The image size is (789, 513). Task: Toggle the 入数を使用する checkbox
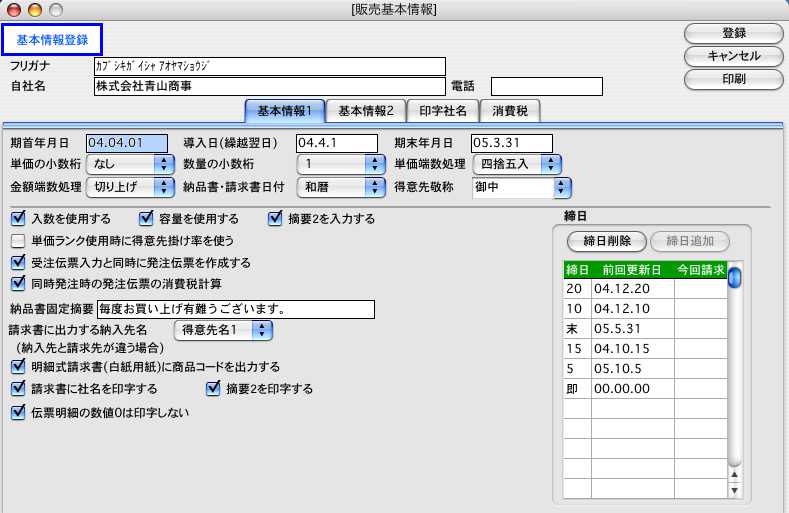17,218
